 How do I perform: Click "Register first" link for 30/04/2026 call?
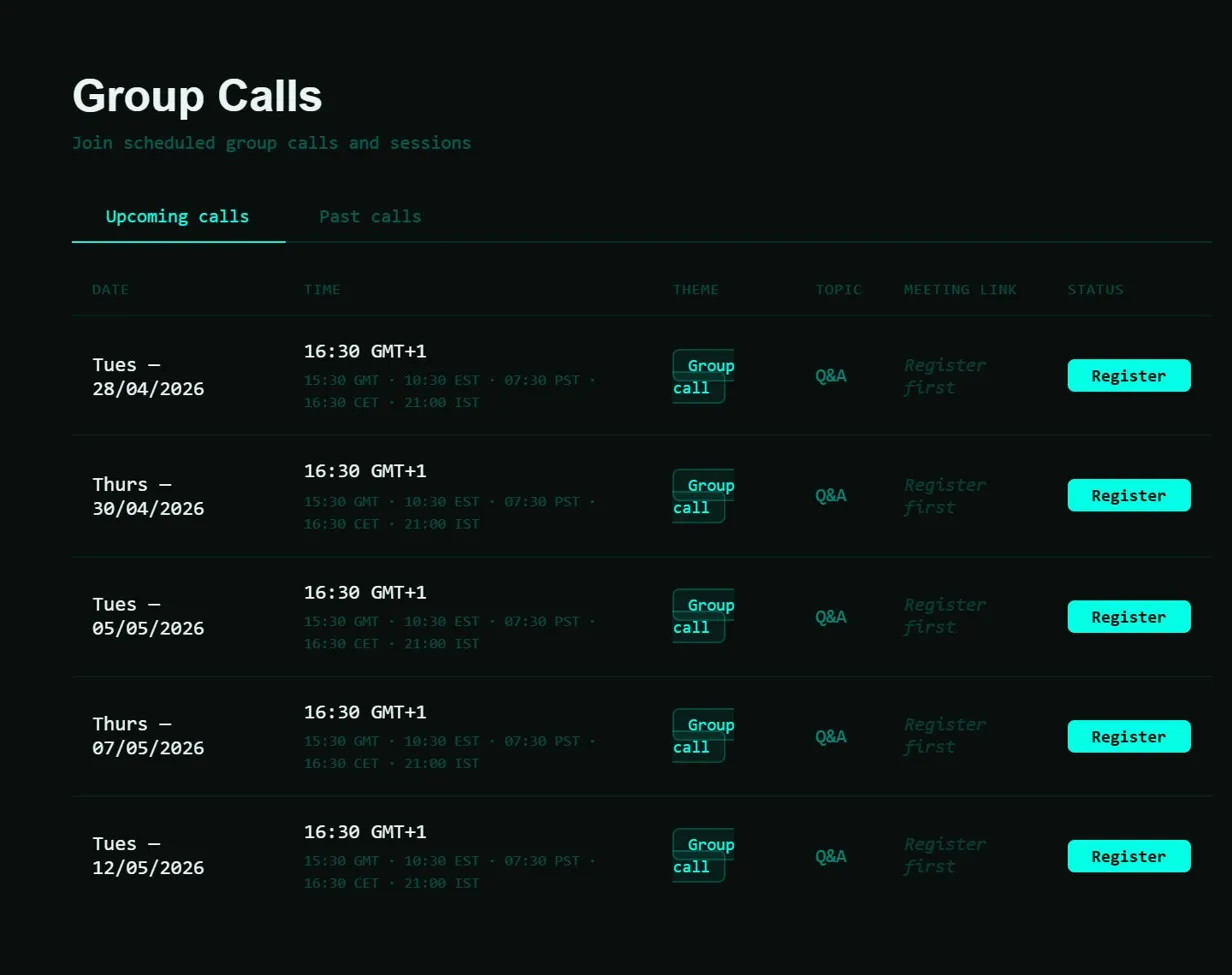tap(944, 496)
